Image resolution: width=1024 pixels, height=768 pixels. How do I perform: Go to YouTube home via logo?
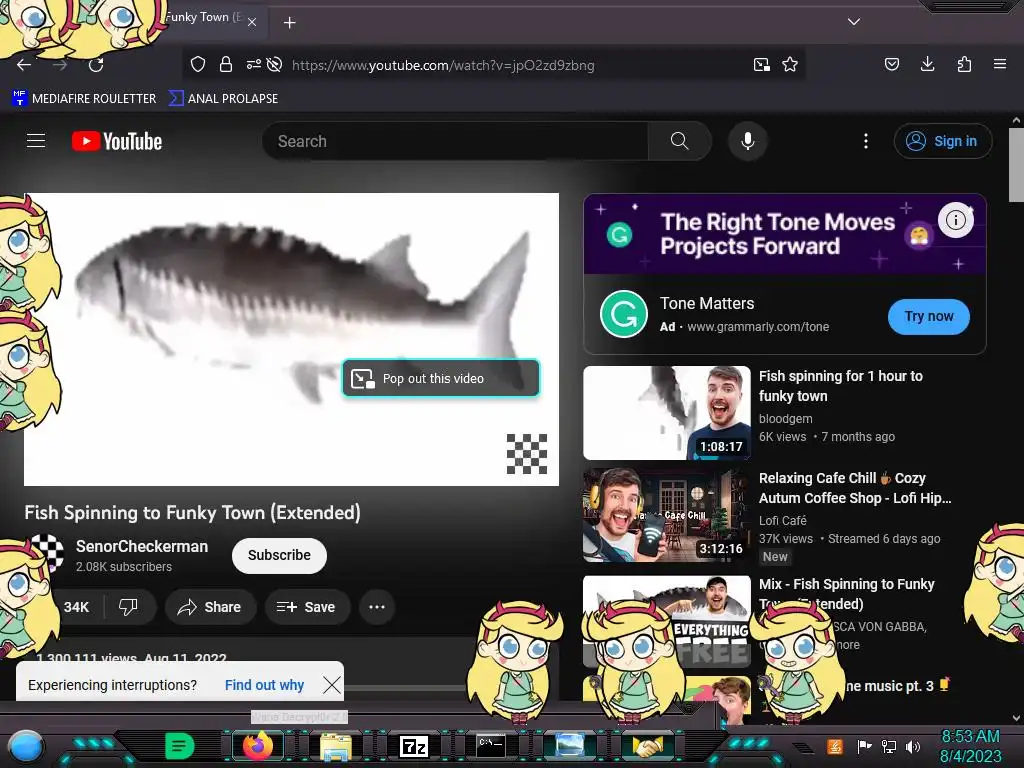click(x=117, y=141)
